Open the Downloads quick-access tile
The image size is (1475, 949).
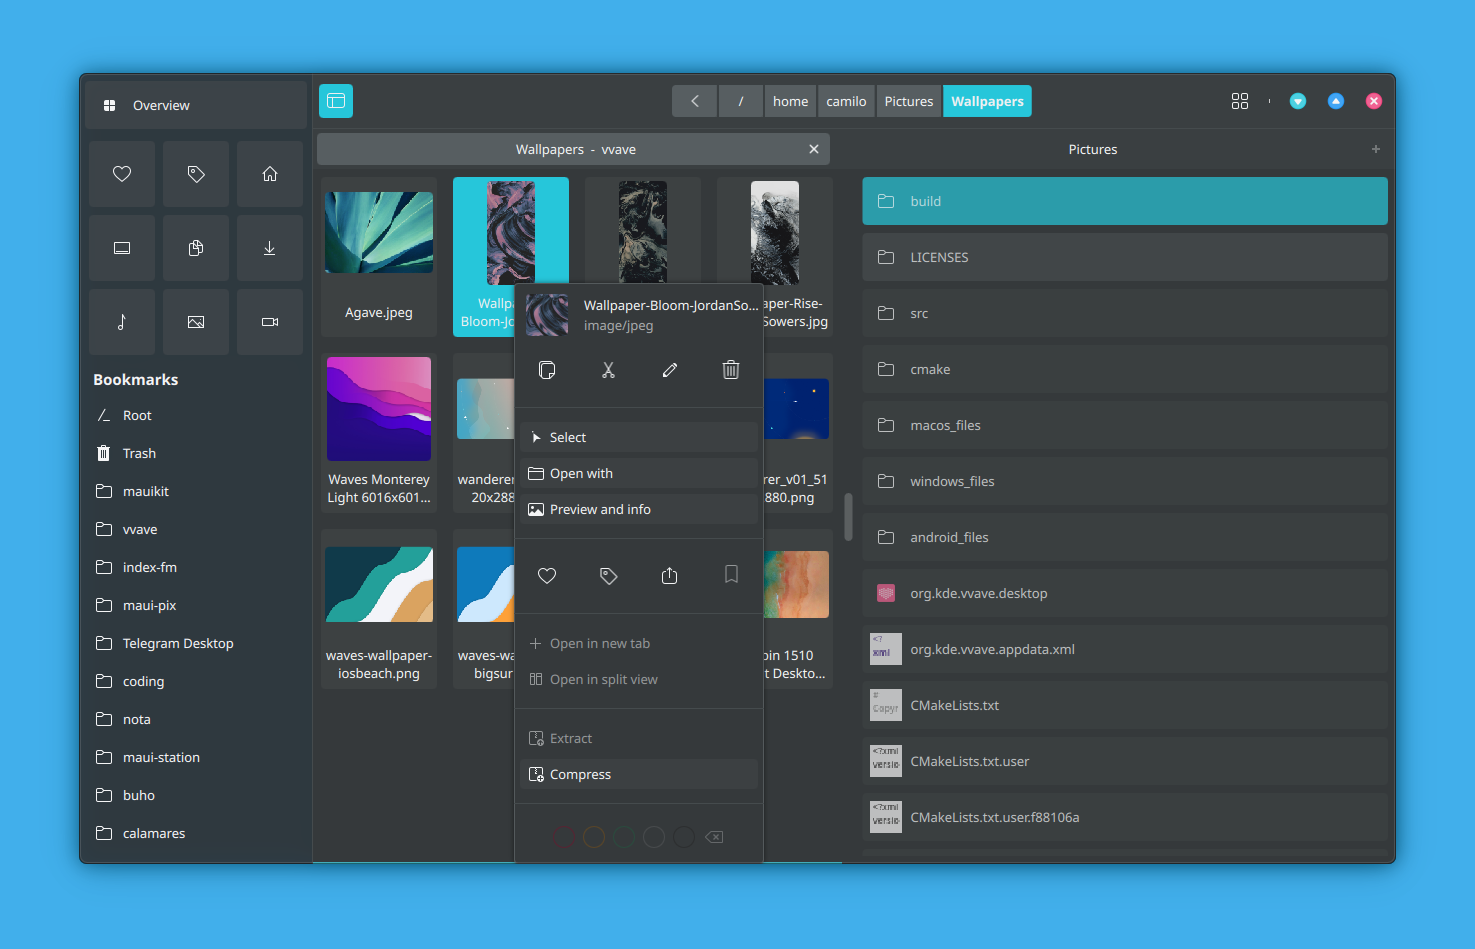click(269, 248)
